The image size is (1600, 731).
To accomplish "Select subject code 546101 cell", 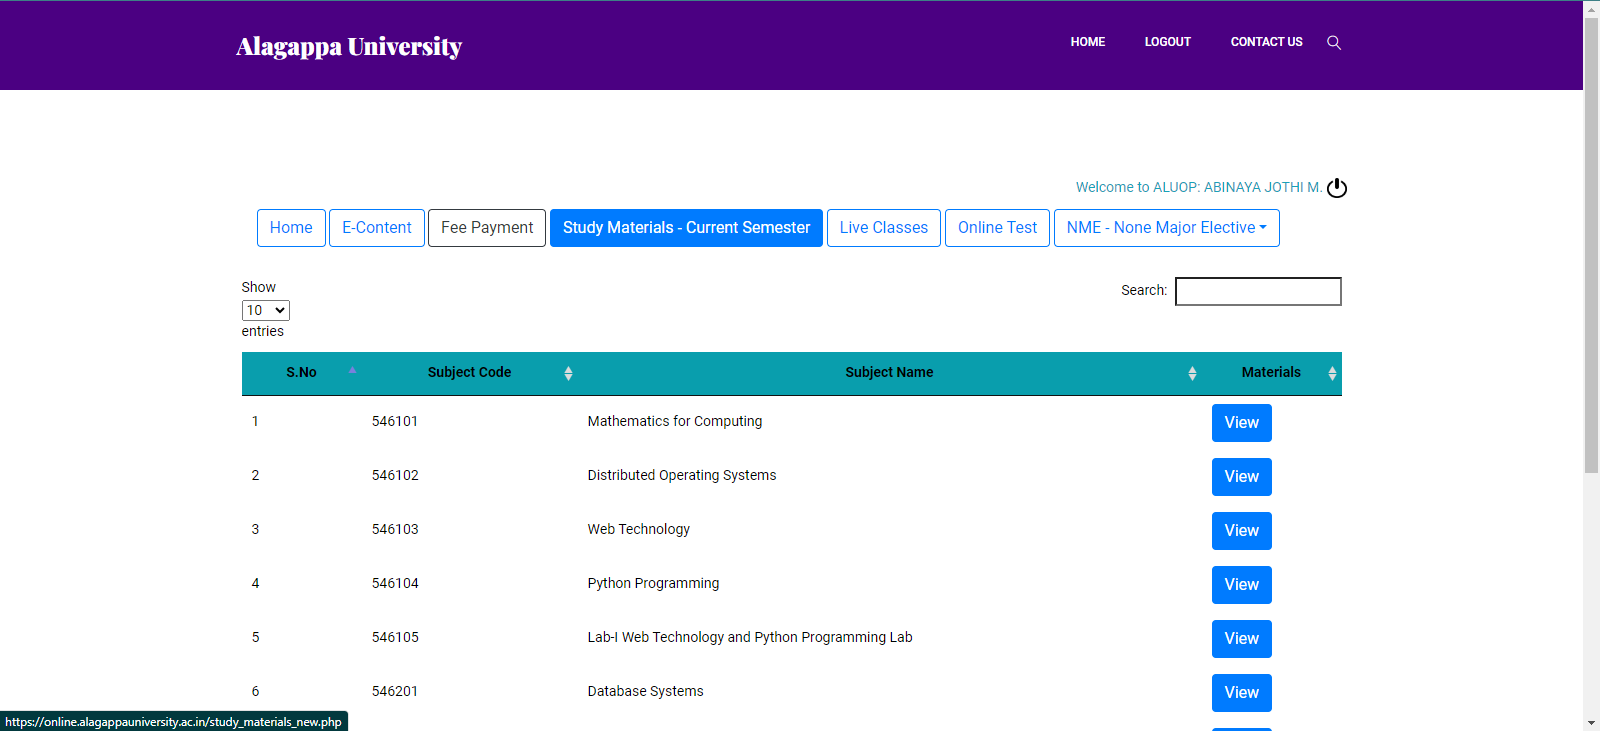I will (x=395, y=422).
